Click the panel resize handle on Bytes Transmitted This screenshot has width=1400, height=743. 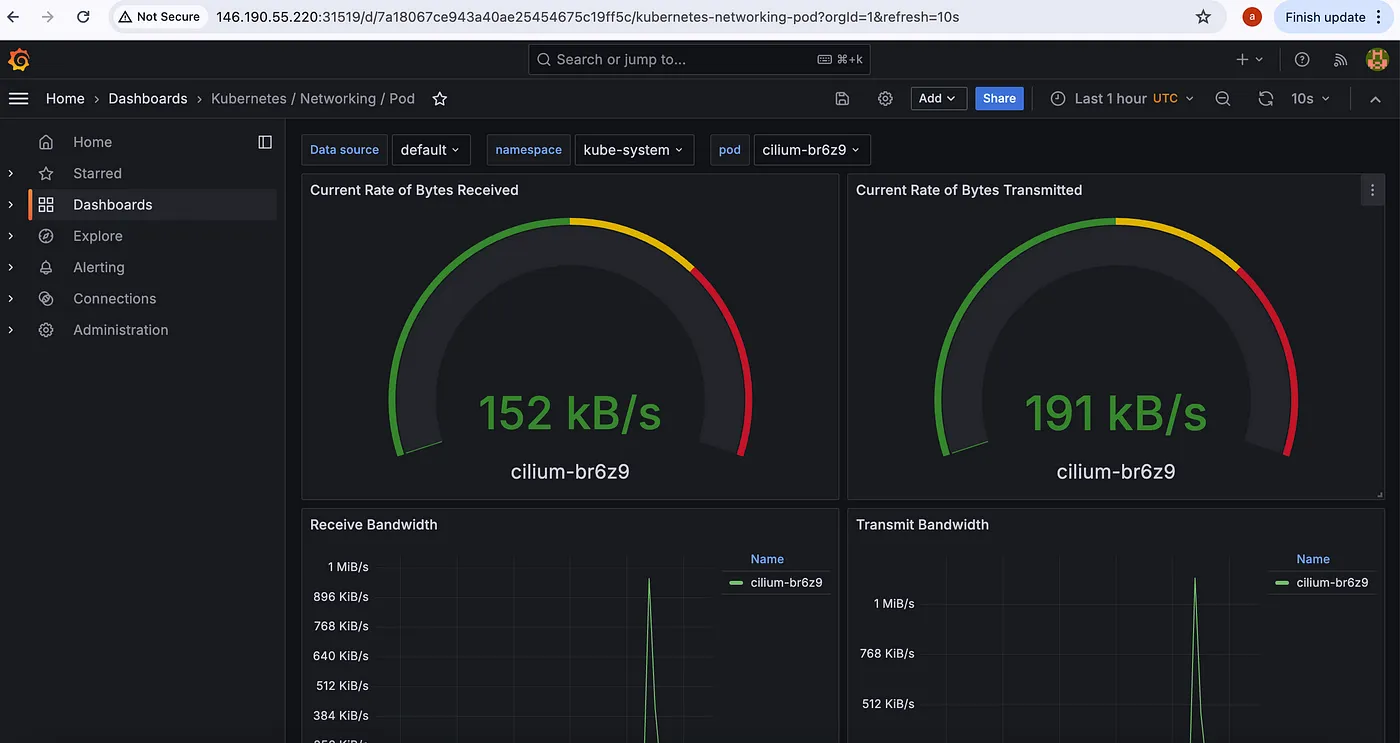click(1378, 493)
